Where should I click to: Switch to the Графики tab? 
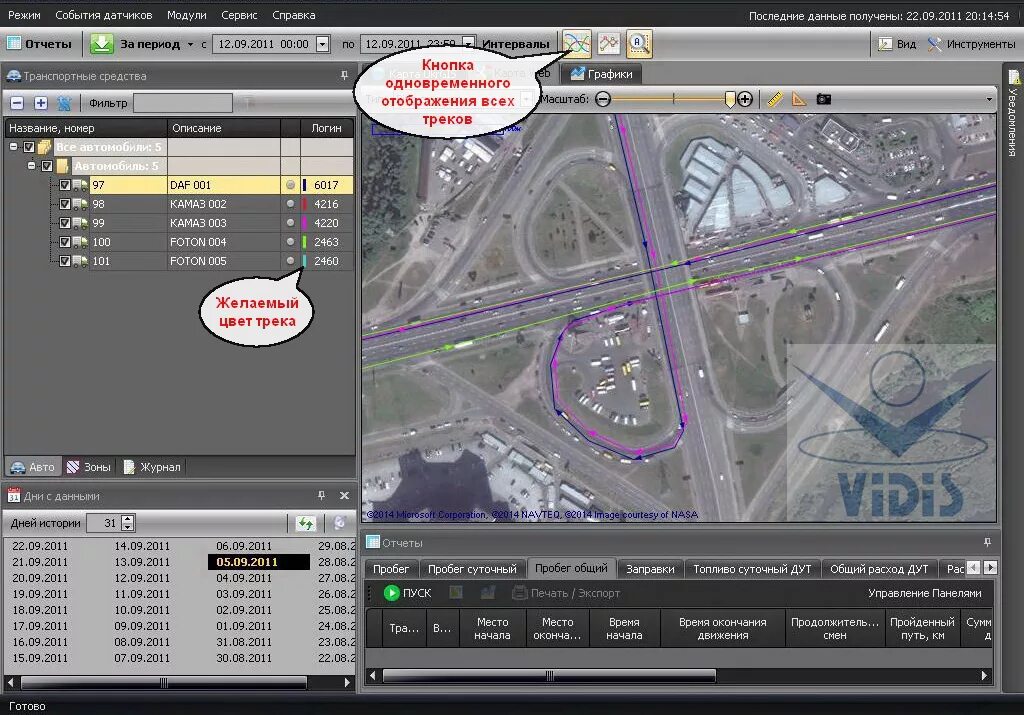pyautogui.click(x=601, y=74)
